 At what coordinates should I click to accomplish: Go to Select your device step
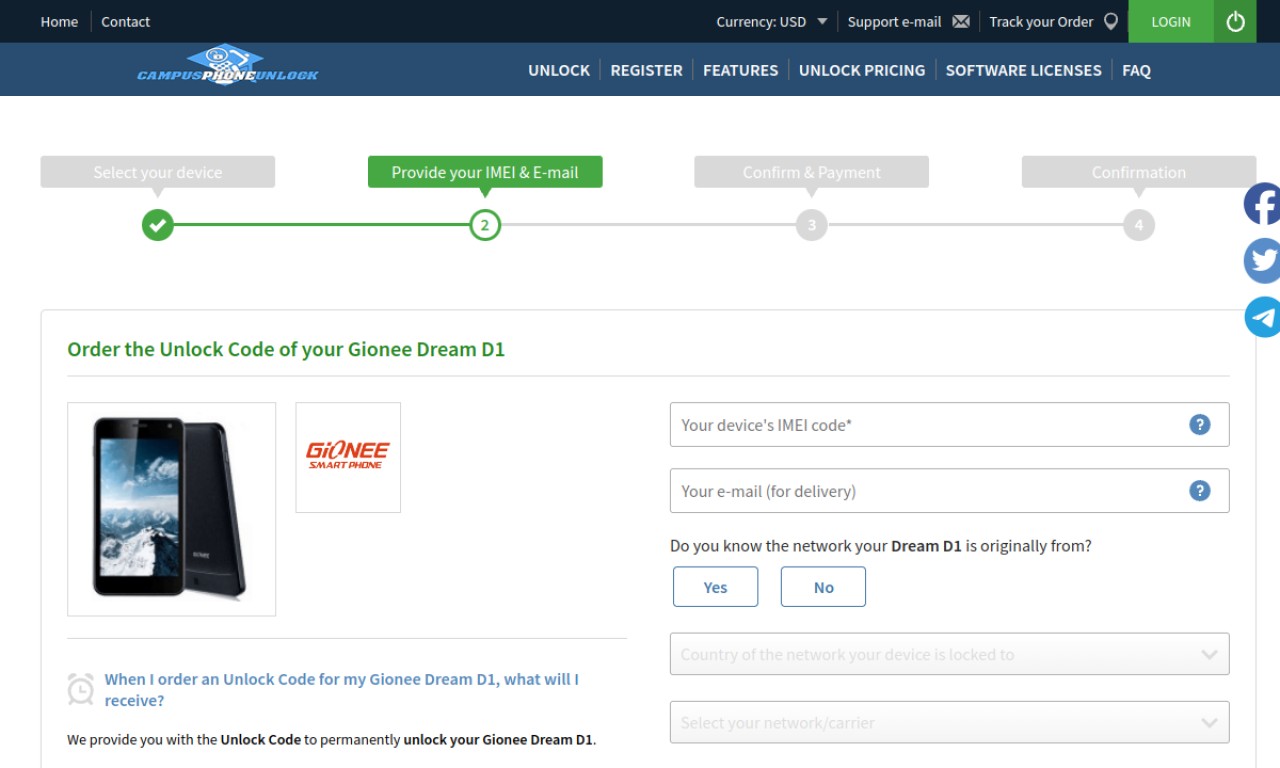coord(158,172)
